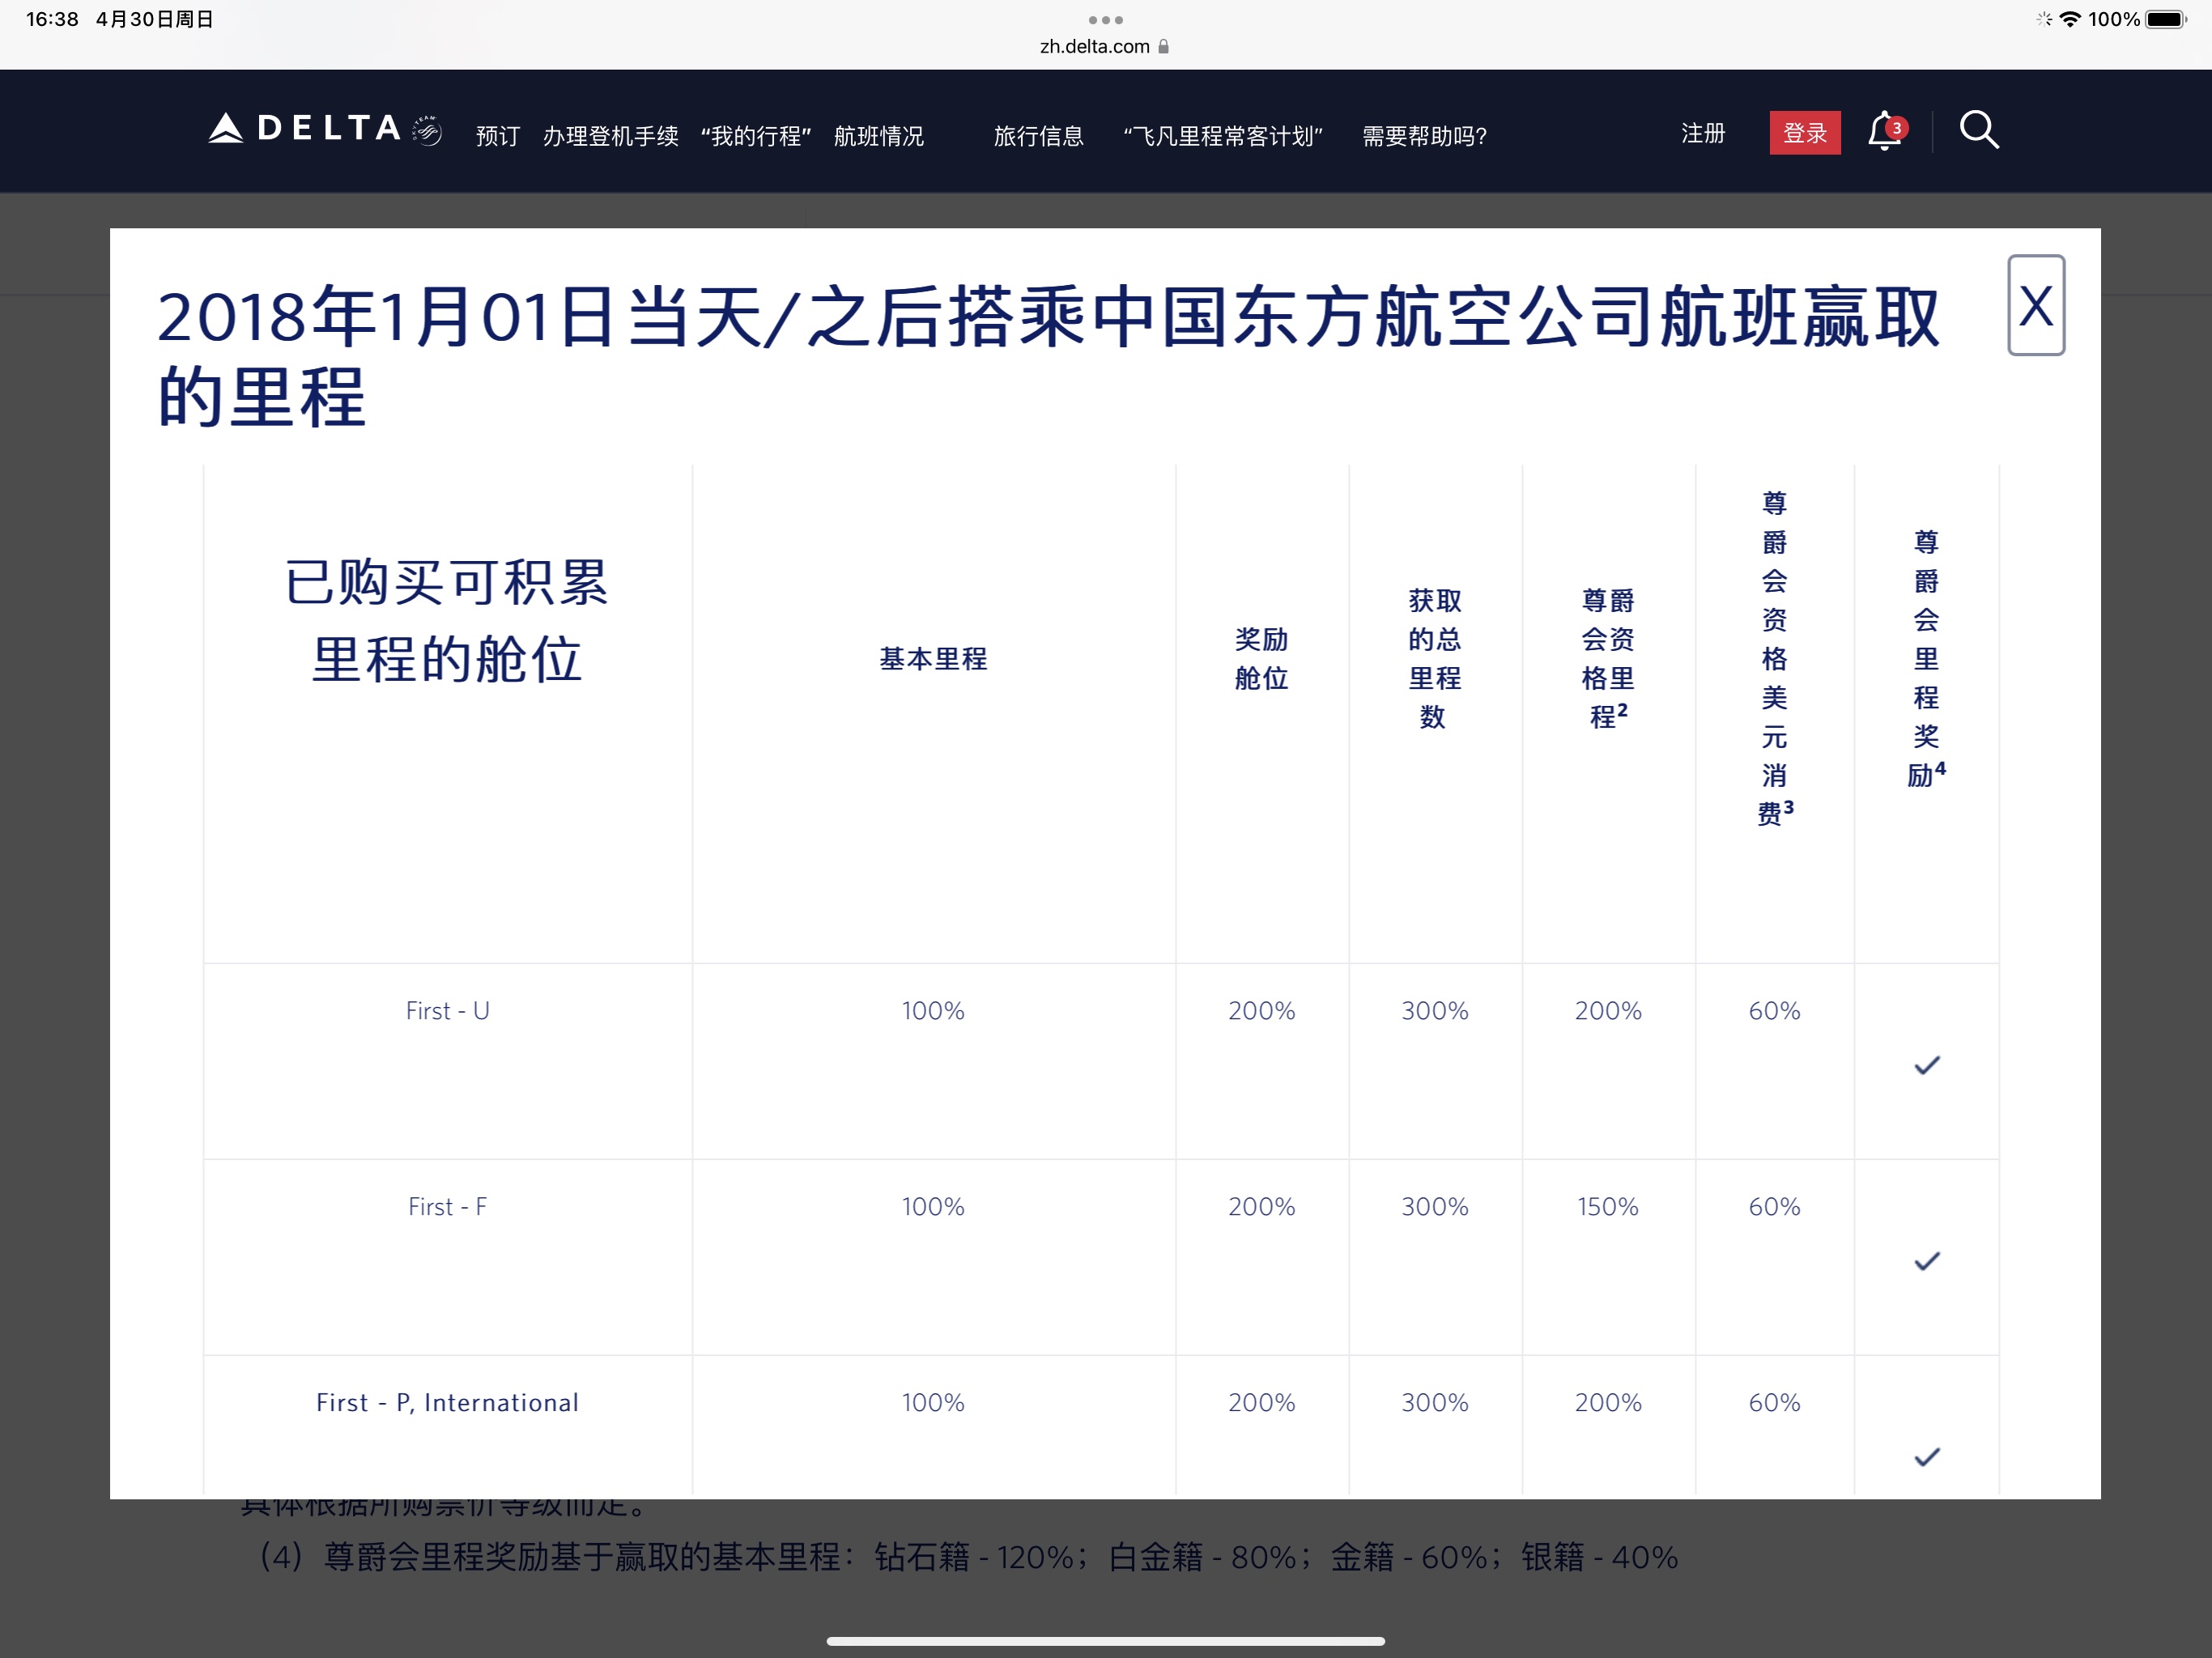Click the 尊爵会资格美元消费 column header
This screenshot has height=1658, width=2212.
click(x=1775, y=658)
